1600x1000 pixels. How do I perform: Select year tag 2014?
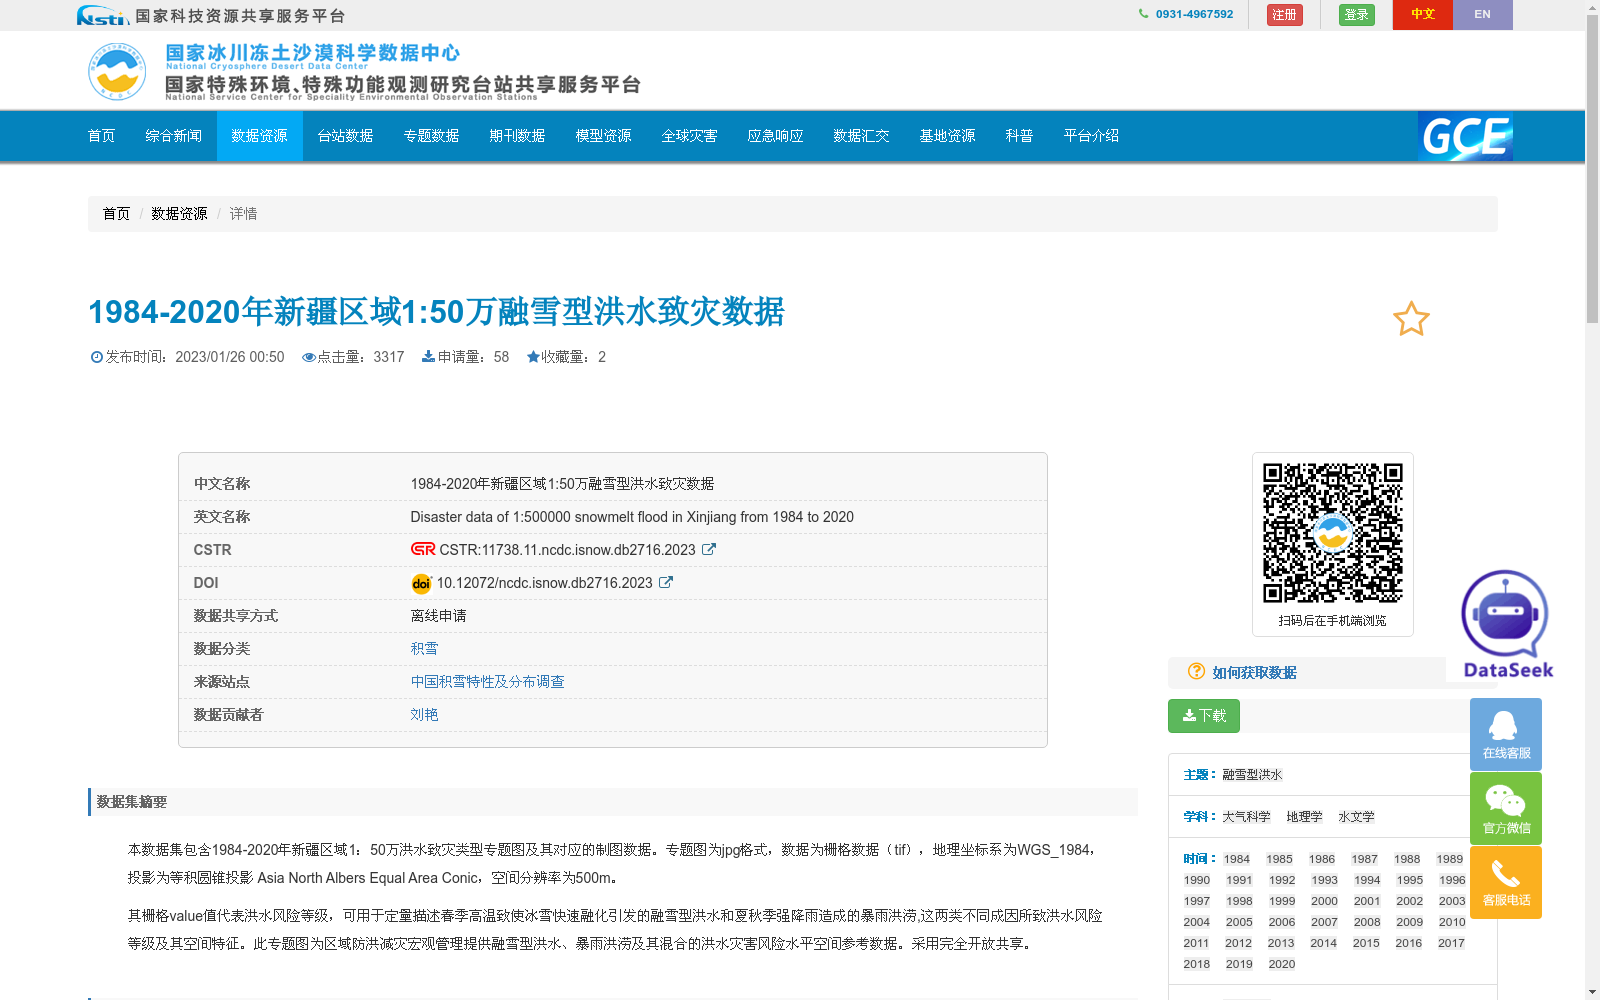(x=1324, y=943)
